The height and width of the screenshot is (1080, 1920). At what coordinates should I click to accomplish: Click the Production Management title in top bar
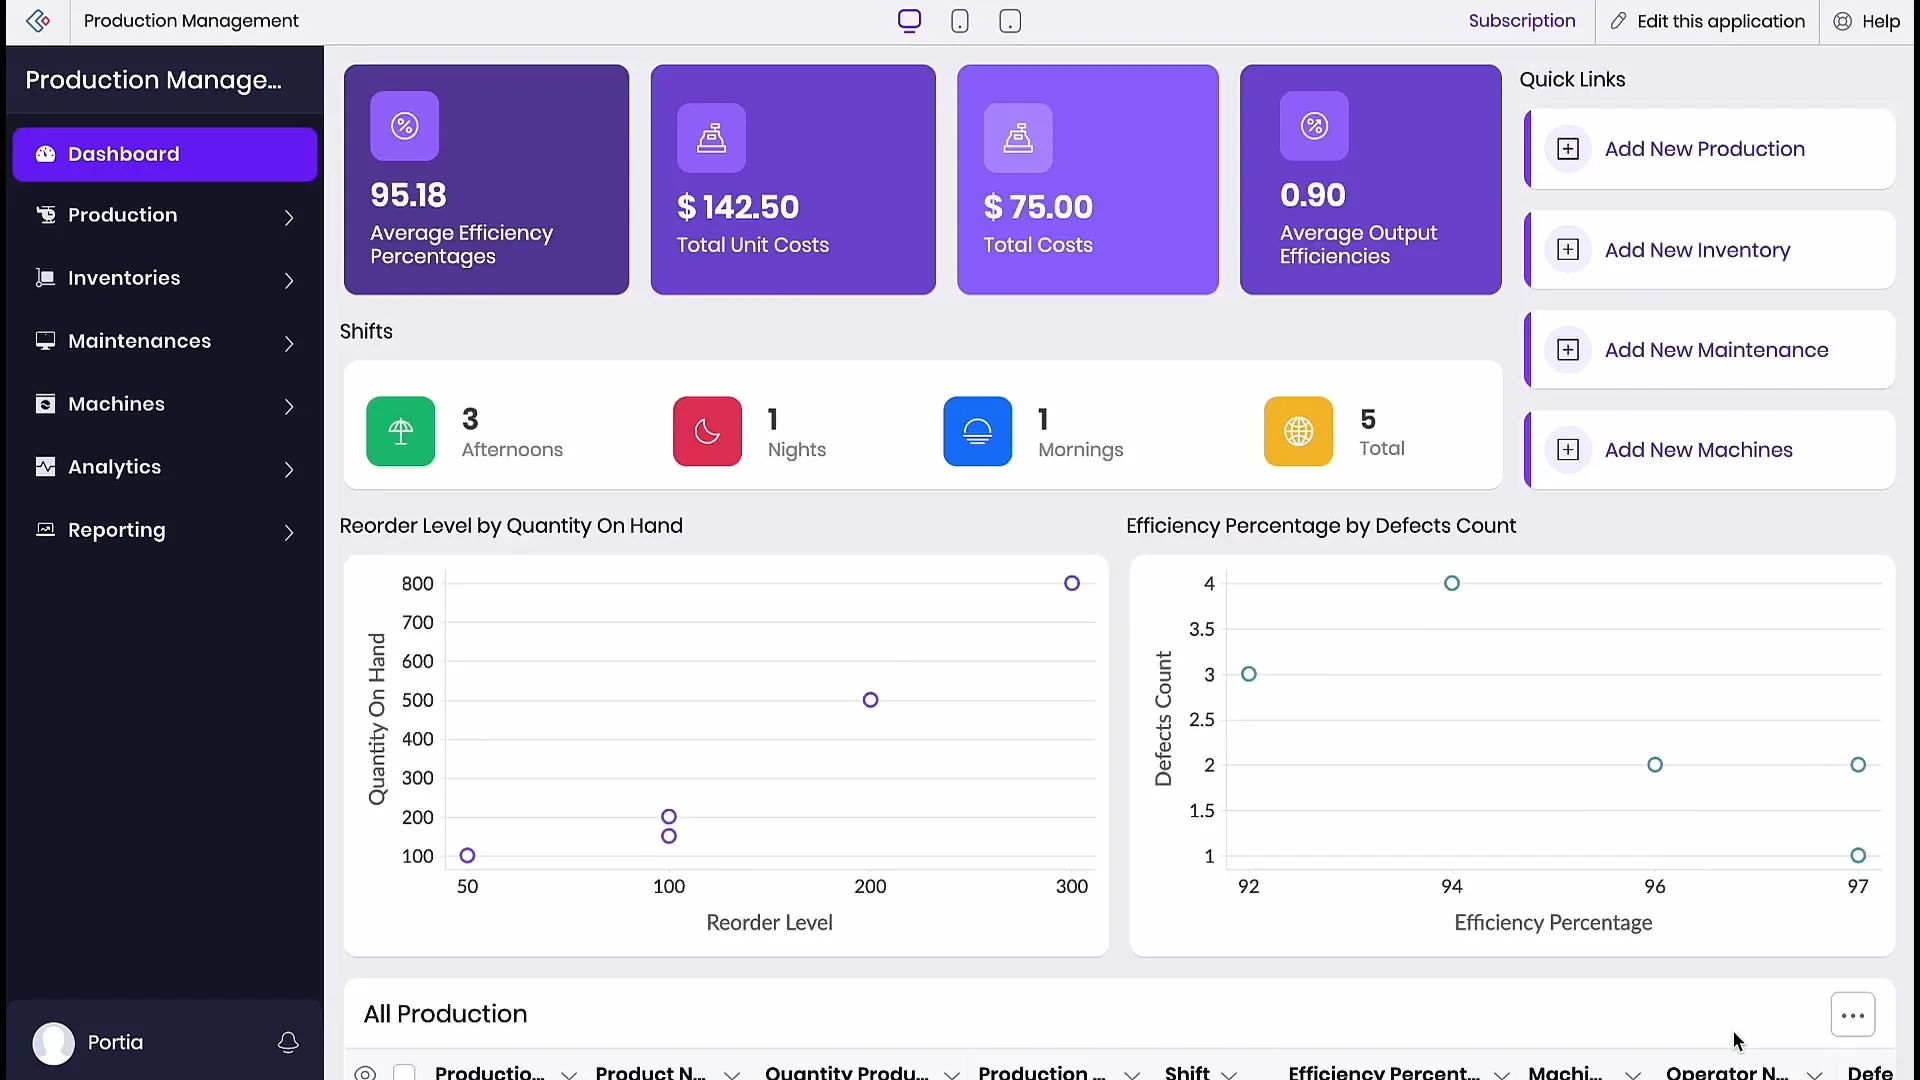(191, 21)
